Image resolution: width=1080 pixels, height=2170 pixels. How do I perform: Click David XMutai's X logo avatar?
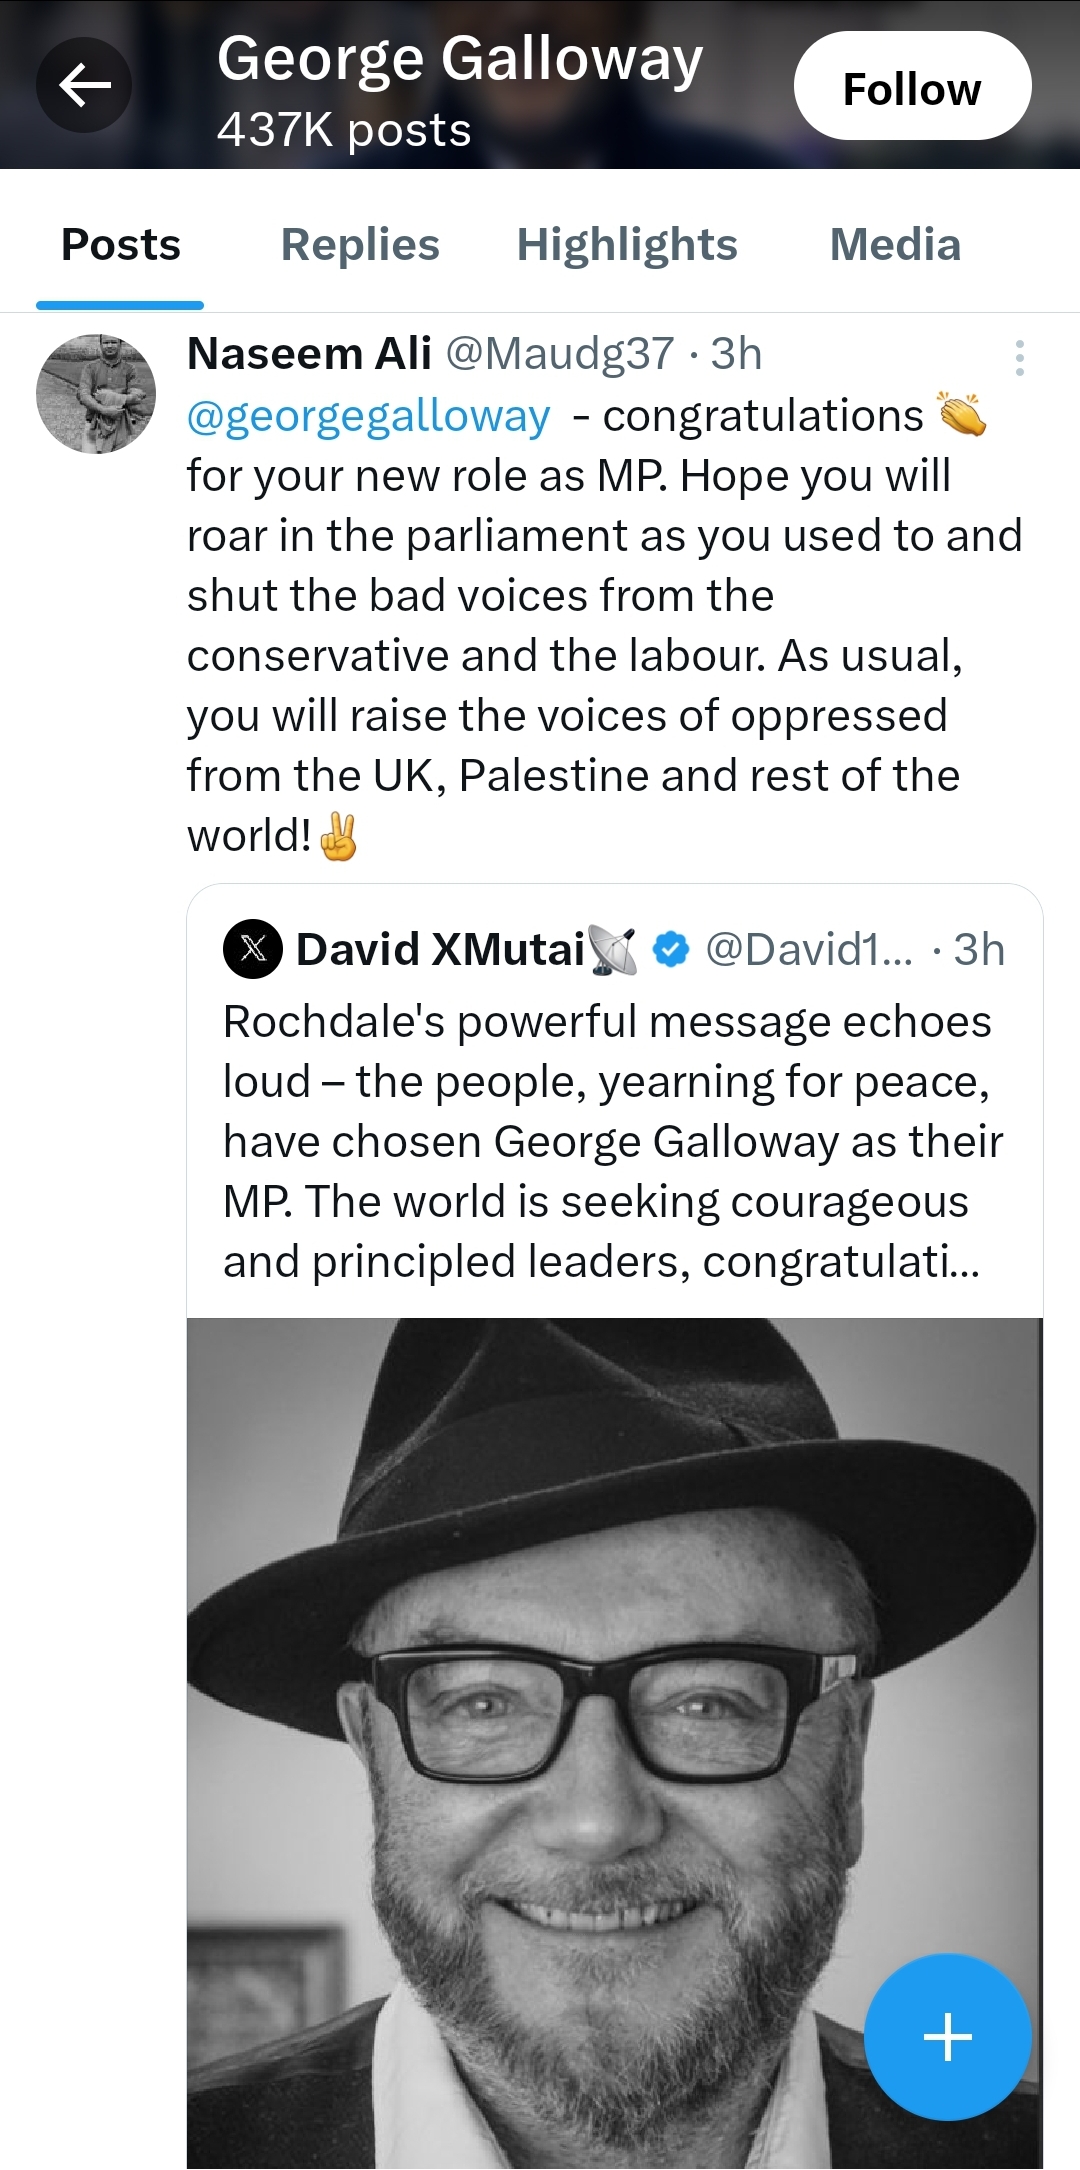253,948
